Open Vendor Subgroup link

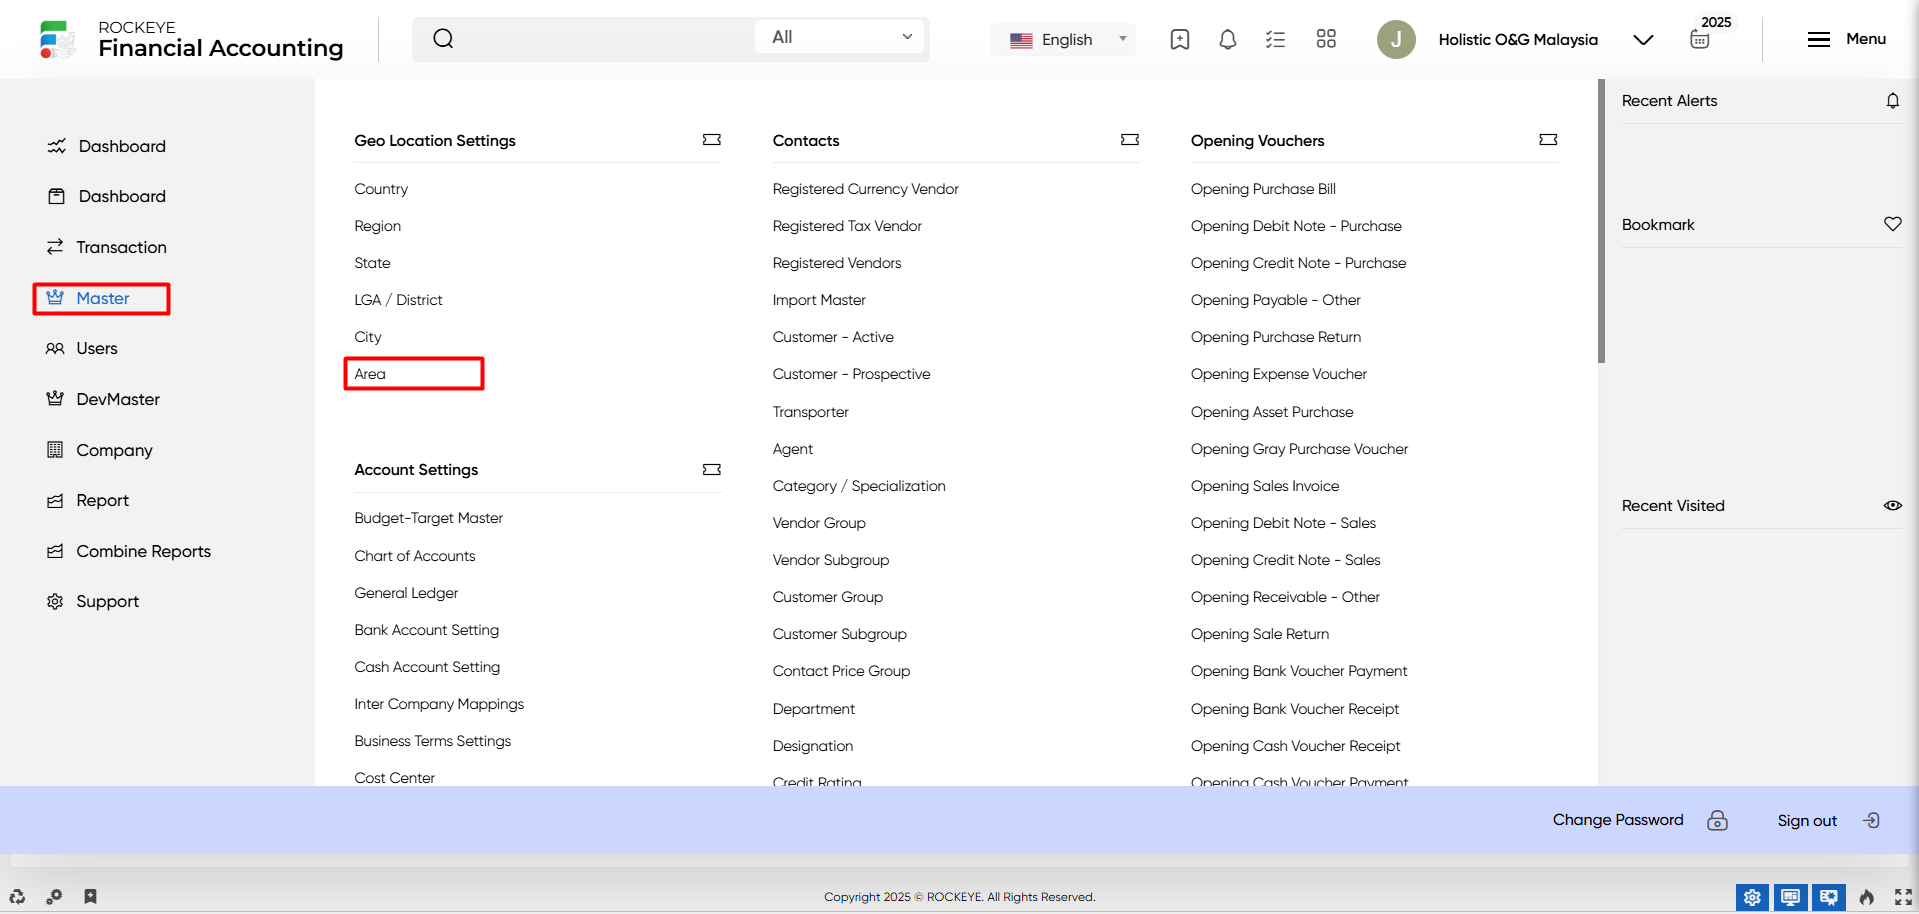pos(831,560)
